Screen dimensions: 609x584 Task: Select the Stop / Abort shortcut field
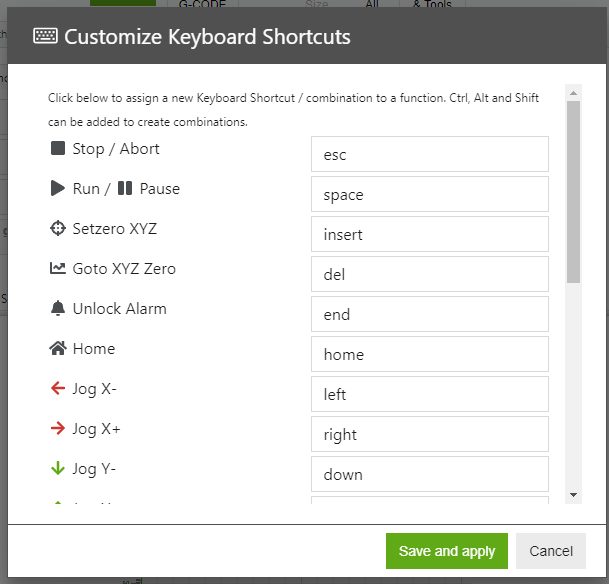pyautogui.click(x=429, y=154)
